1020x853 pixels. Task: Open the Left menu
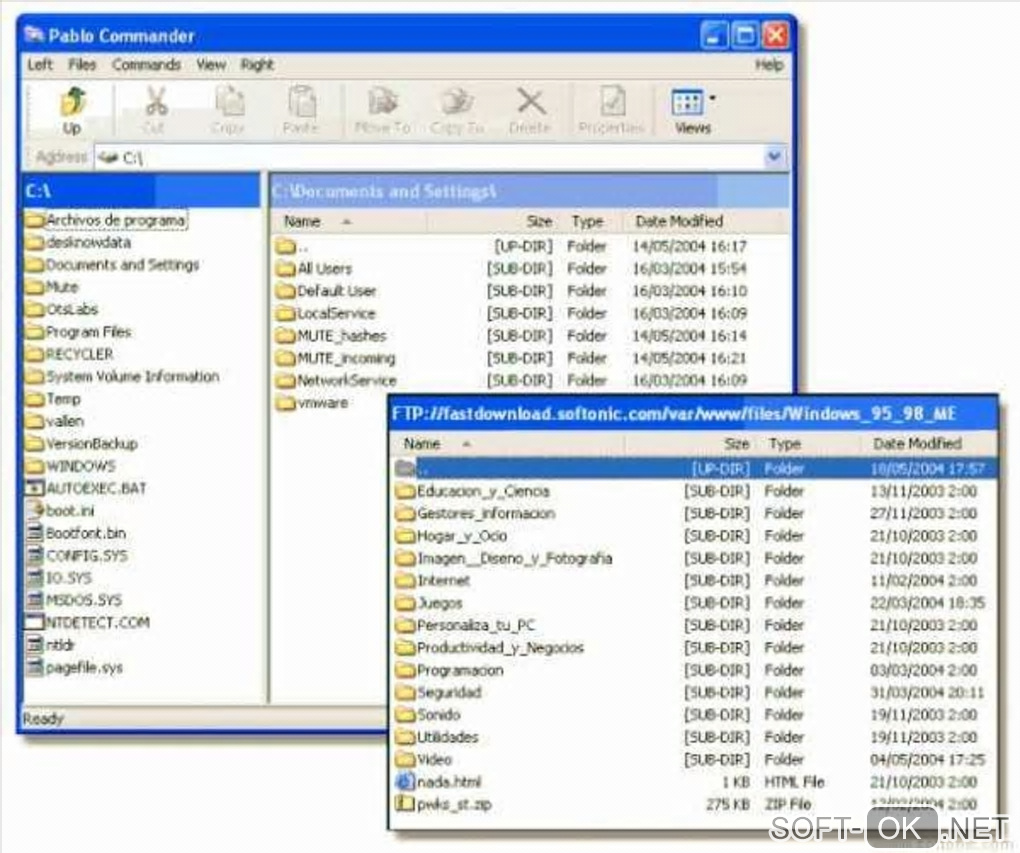40,64
